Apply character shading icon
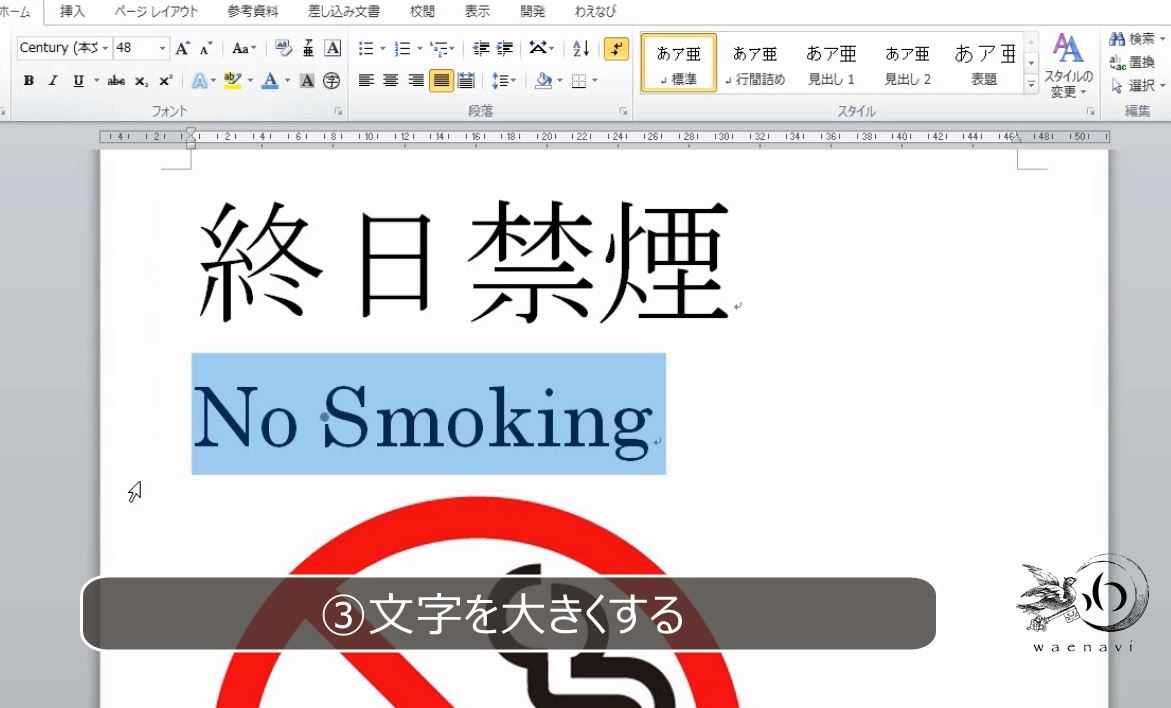This screenshot has width=1171, height=708. point(307,81)
